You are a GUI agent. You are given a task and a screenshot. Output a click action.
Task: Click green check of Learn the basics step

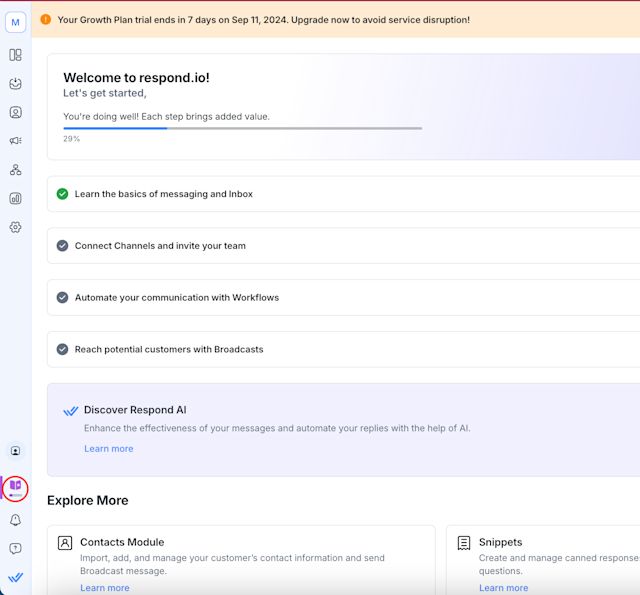pyautogui.click(x=62, y=194)
